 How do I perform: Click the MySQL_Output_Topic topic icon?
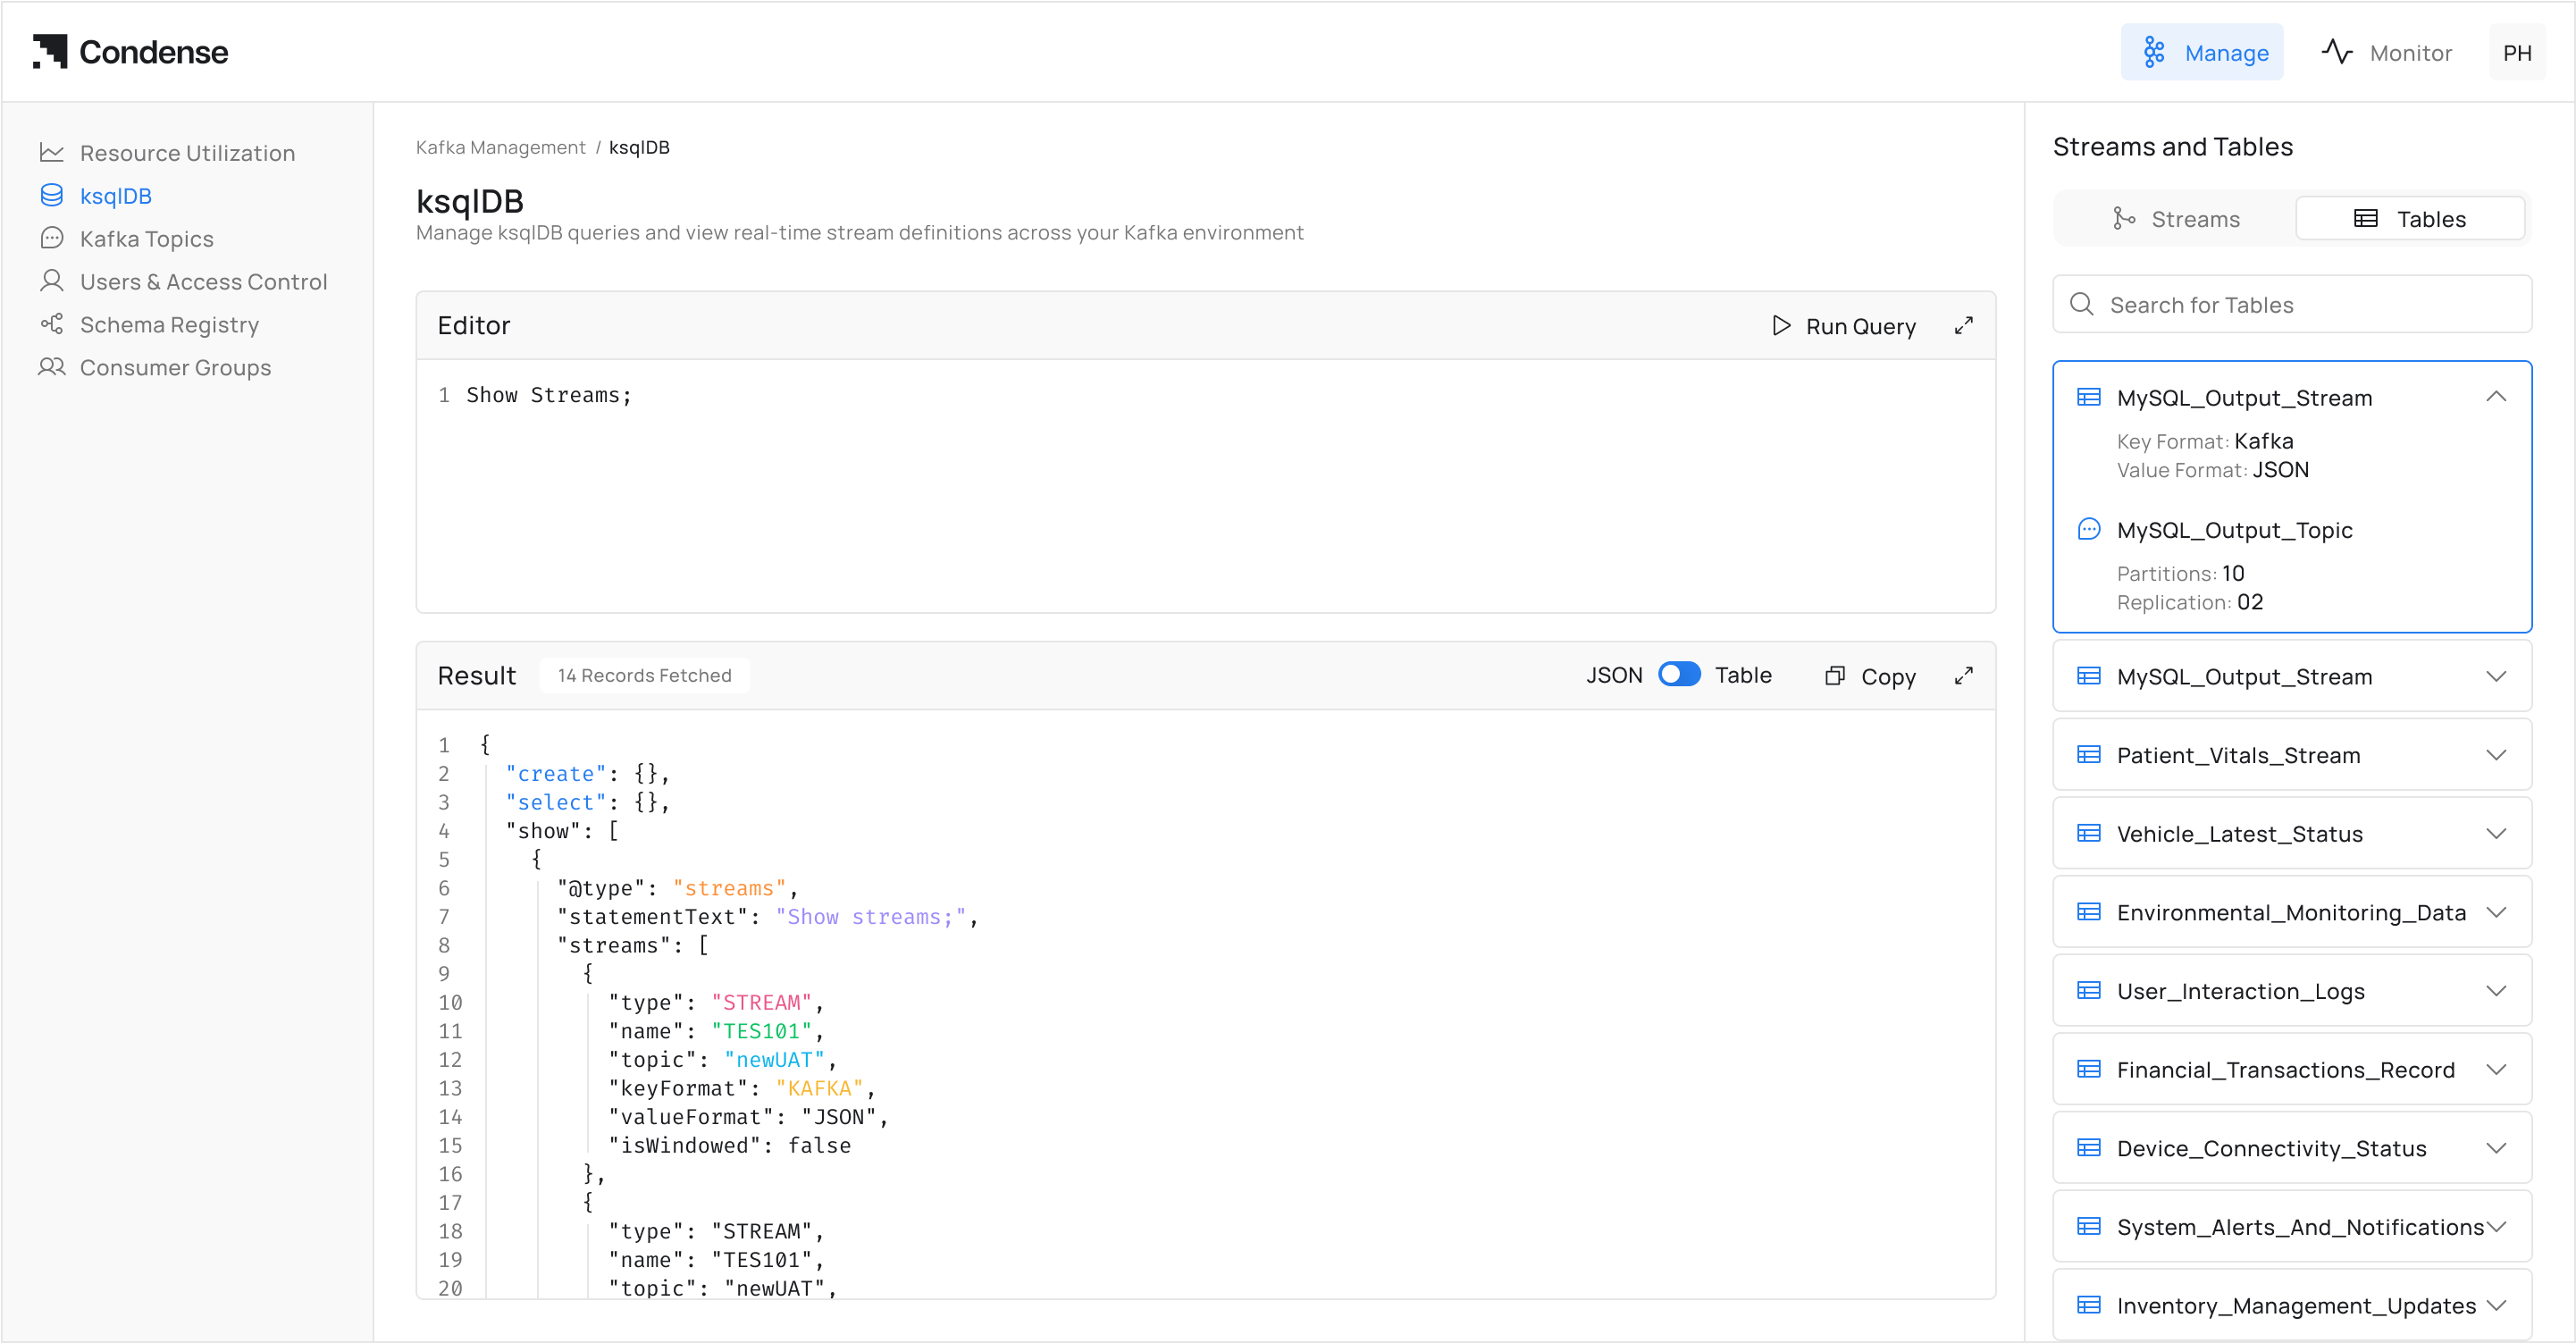click(2088, 529)
